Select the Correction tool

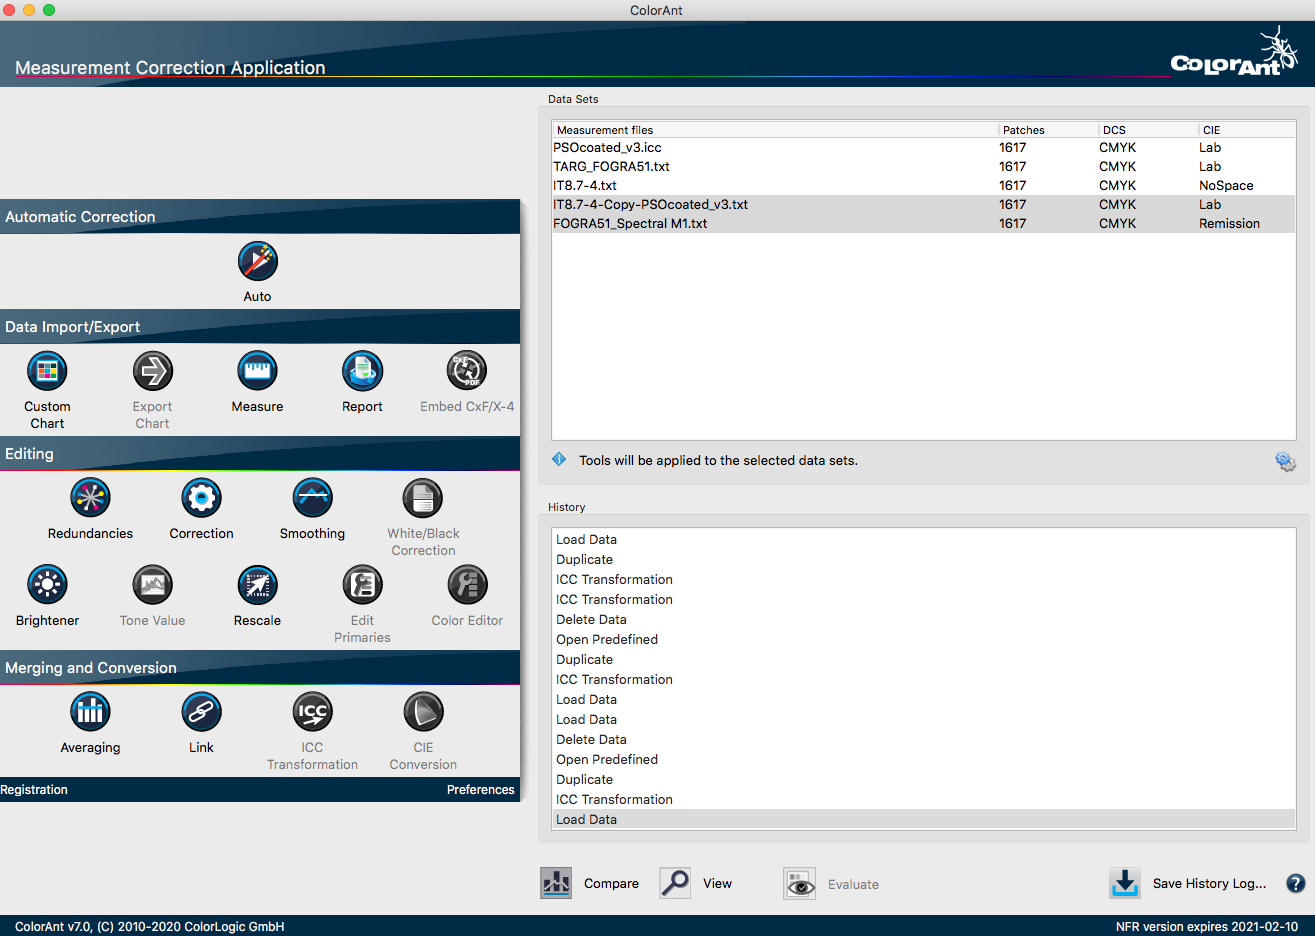tap(202, 498)
